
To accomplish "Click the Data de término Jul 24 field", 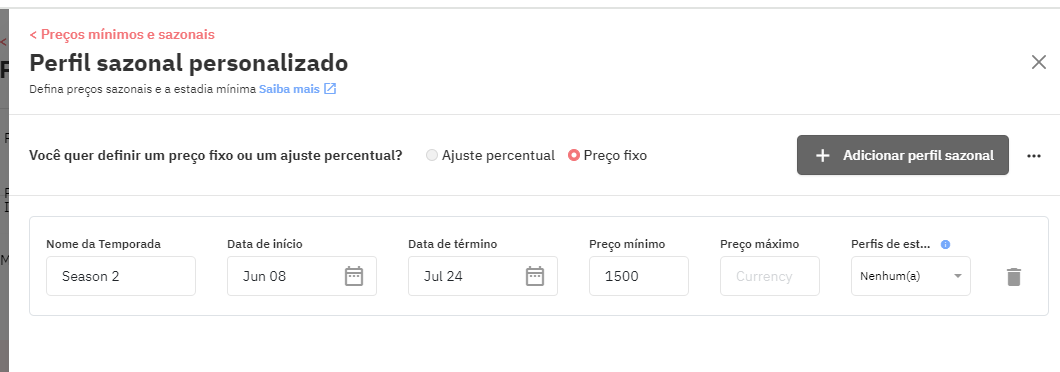I will pos(483,276).
